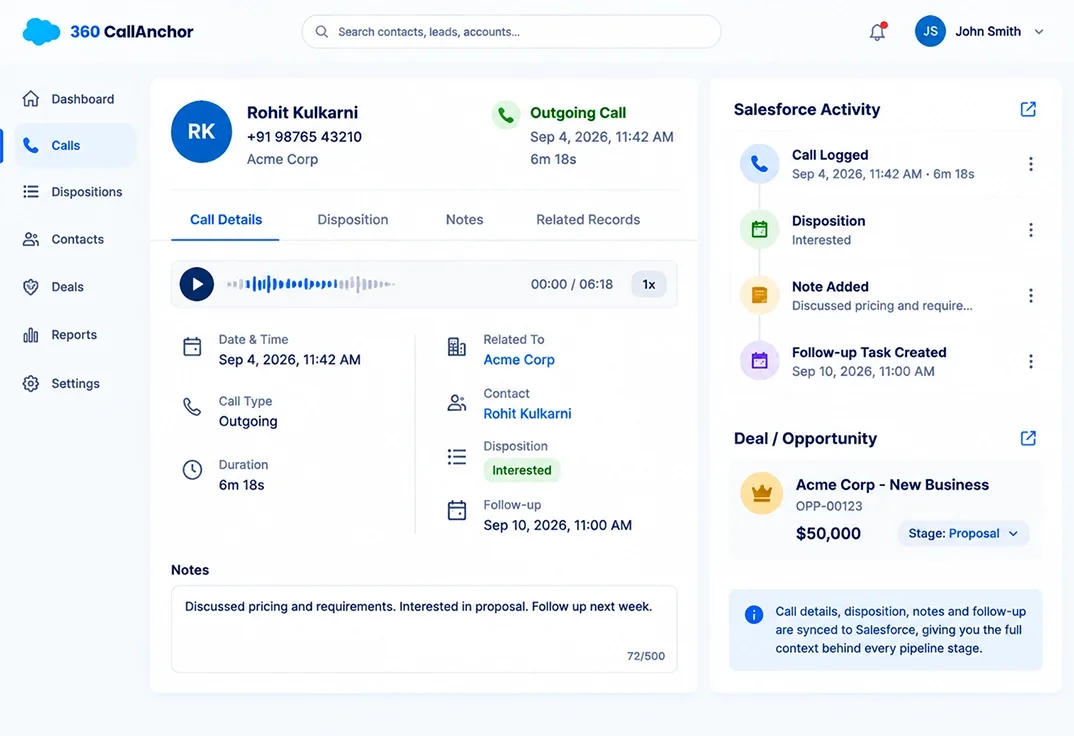Open Deal / Opportunity in external view
1074x736 pixels.
coord(1028,438)
